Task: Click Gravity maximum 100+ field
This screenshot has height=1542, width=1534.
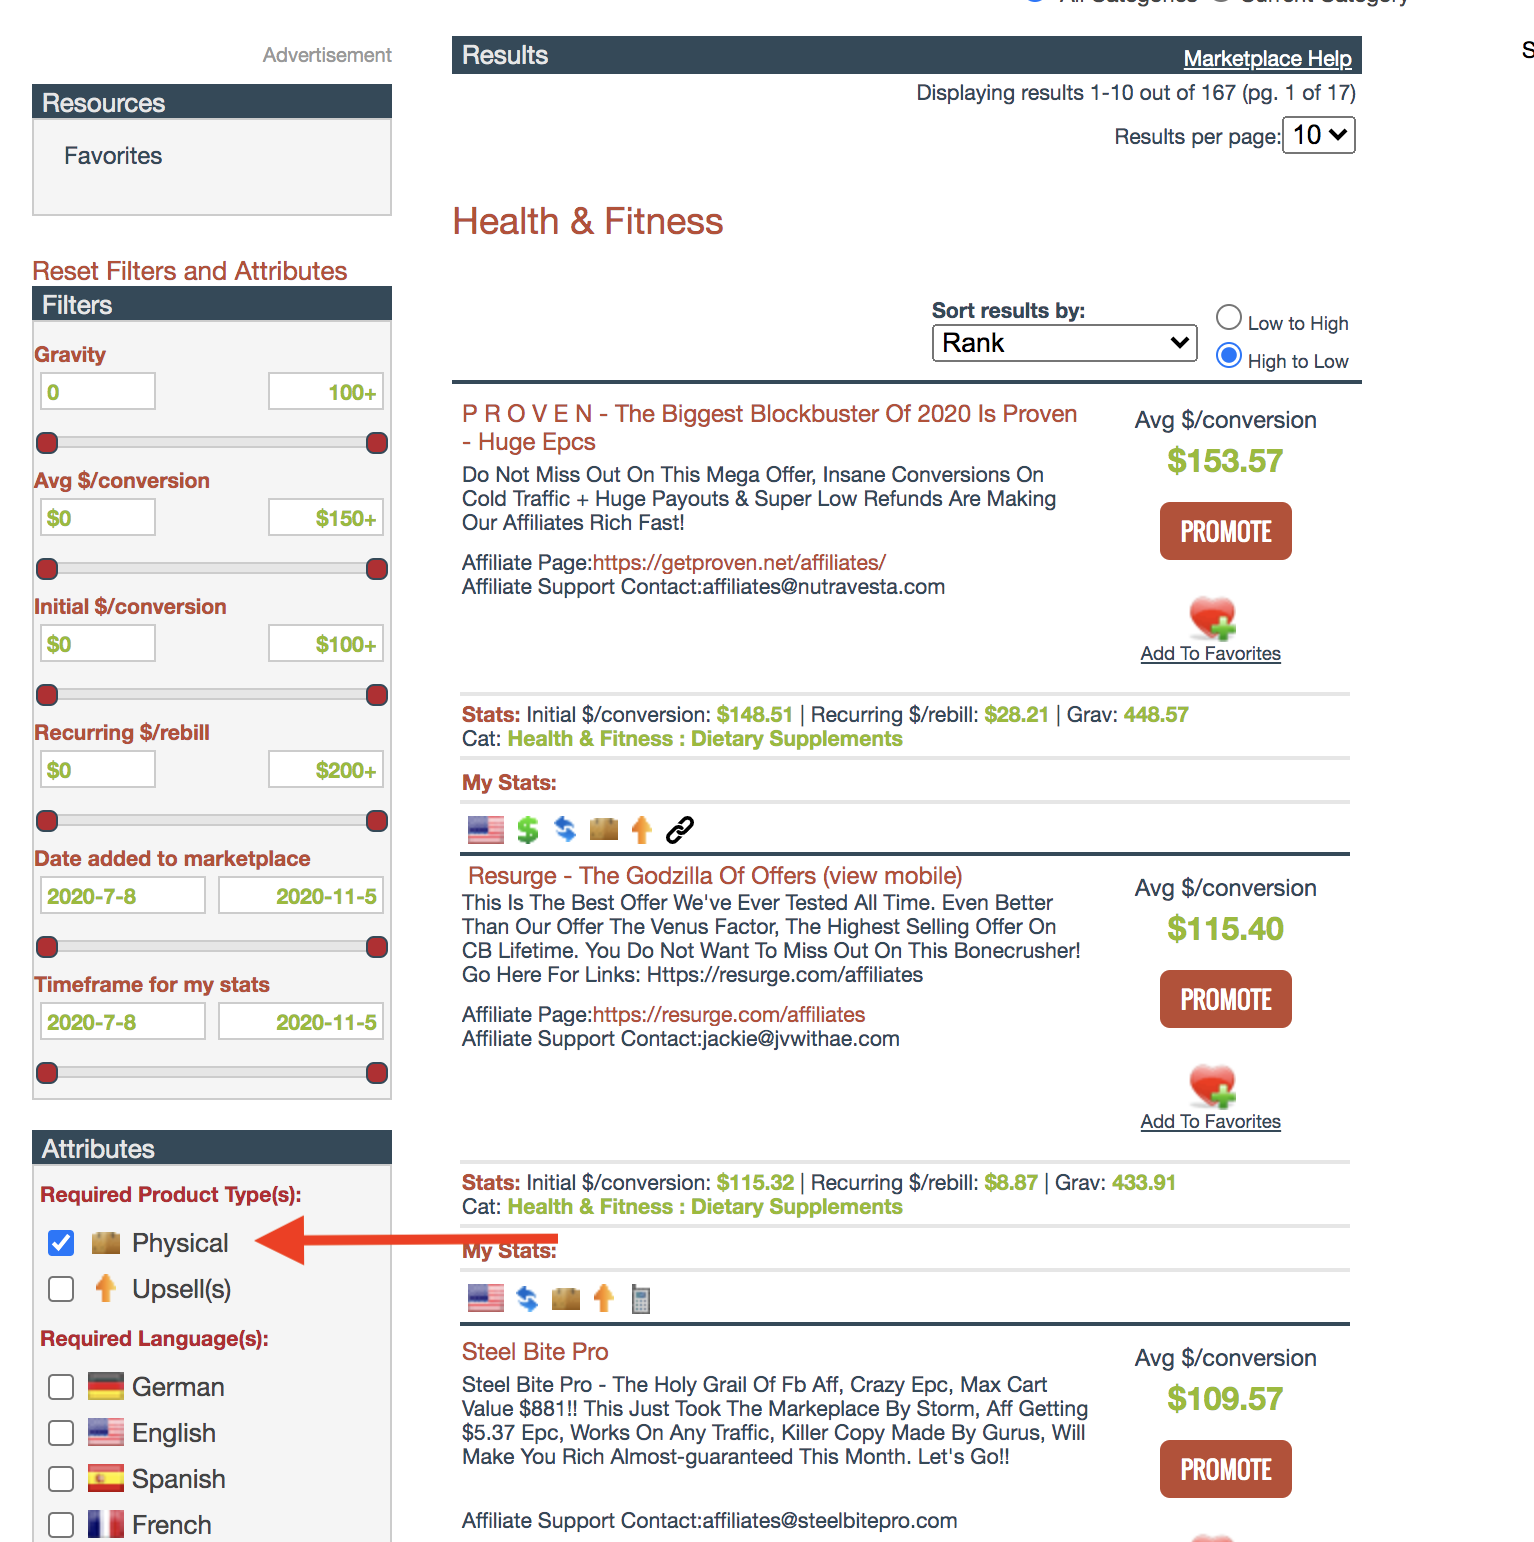Action: (326, 391)
